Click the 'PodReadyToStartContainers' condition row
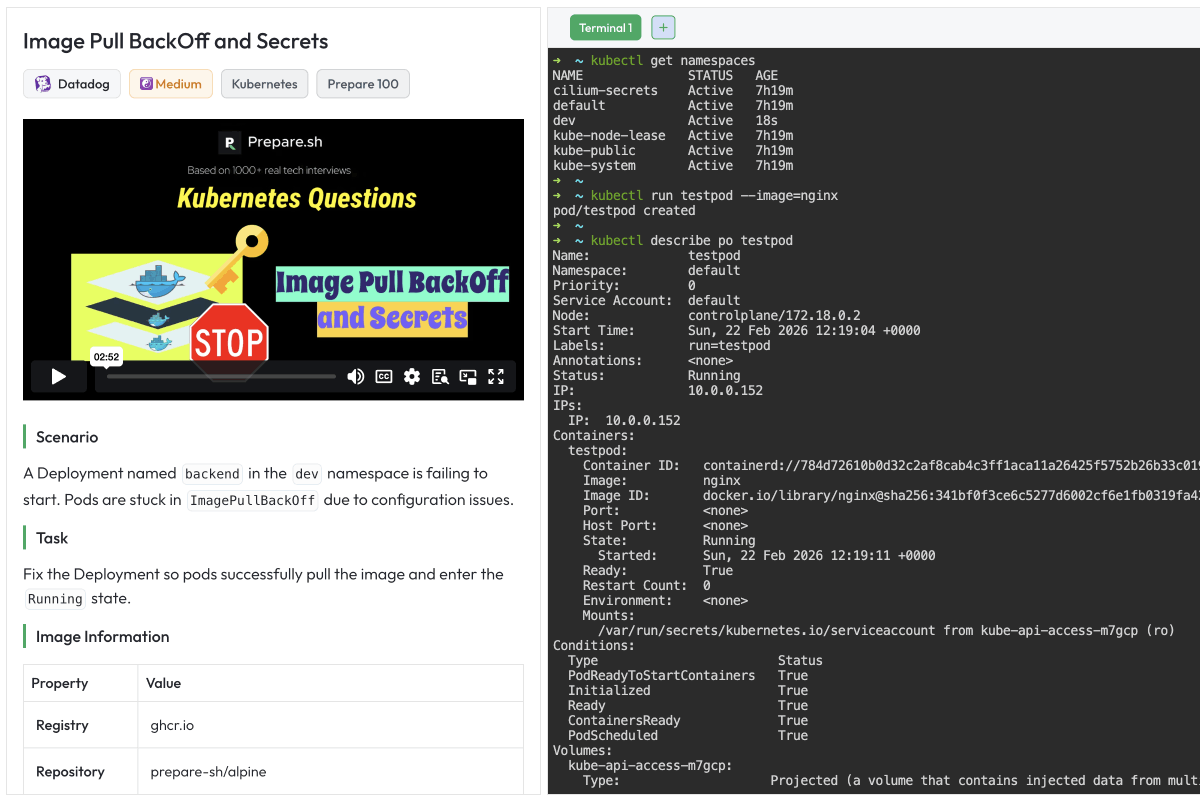 [688, 675]
